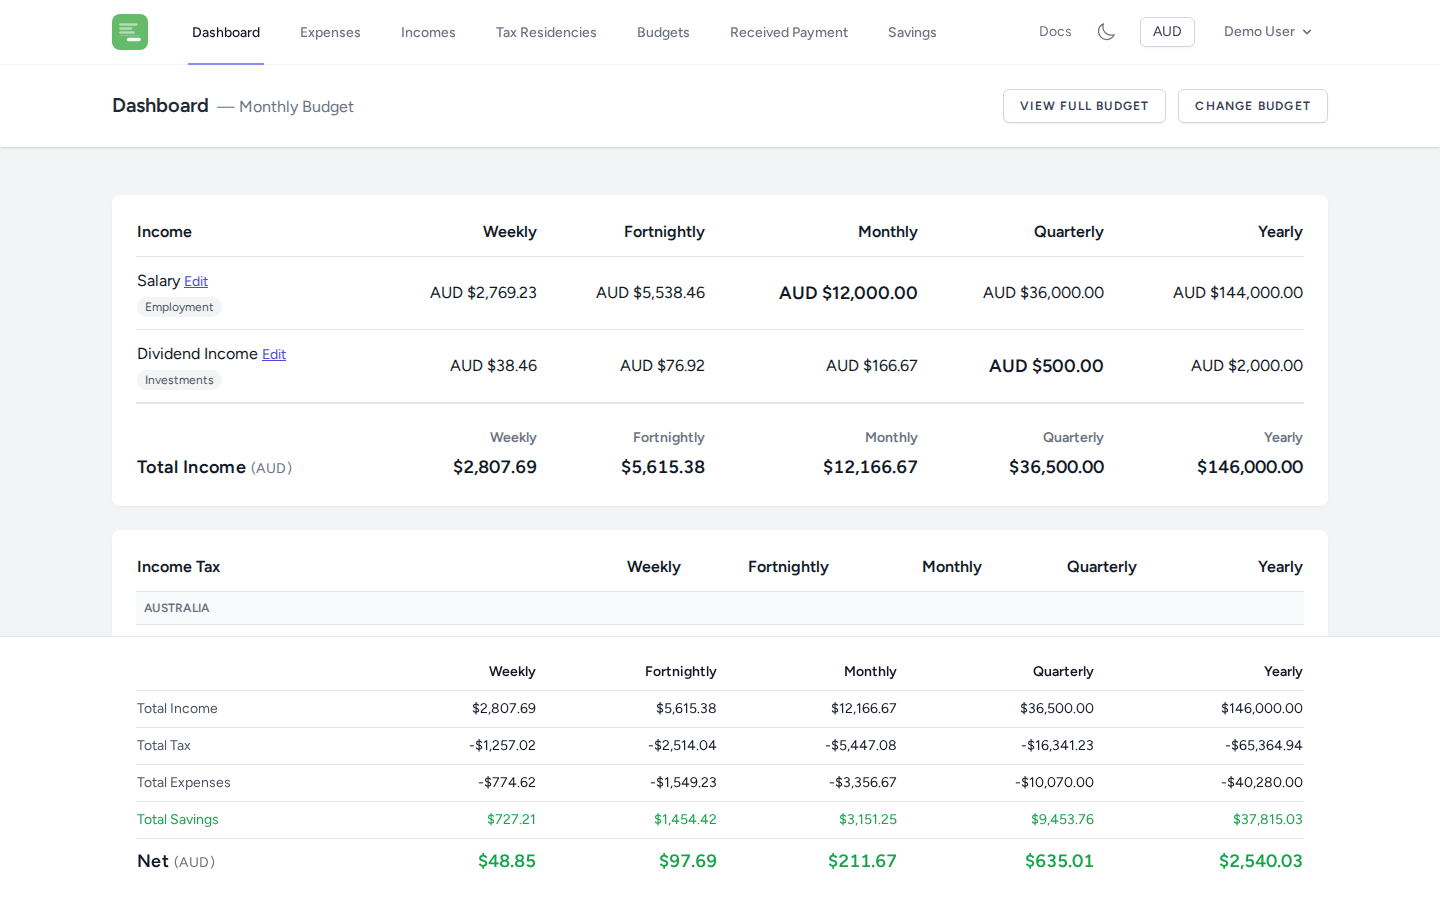
Task: Select the Dividend quarterly amount AUD $500.00
Action: click(x=1046, y=366)
